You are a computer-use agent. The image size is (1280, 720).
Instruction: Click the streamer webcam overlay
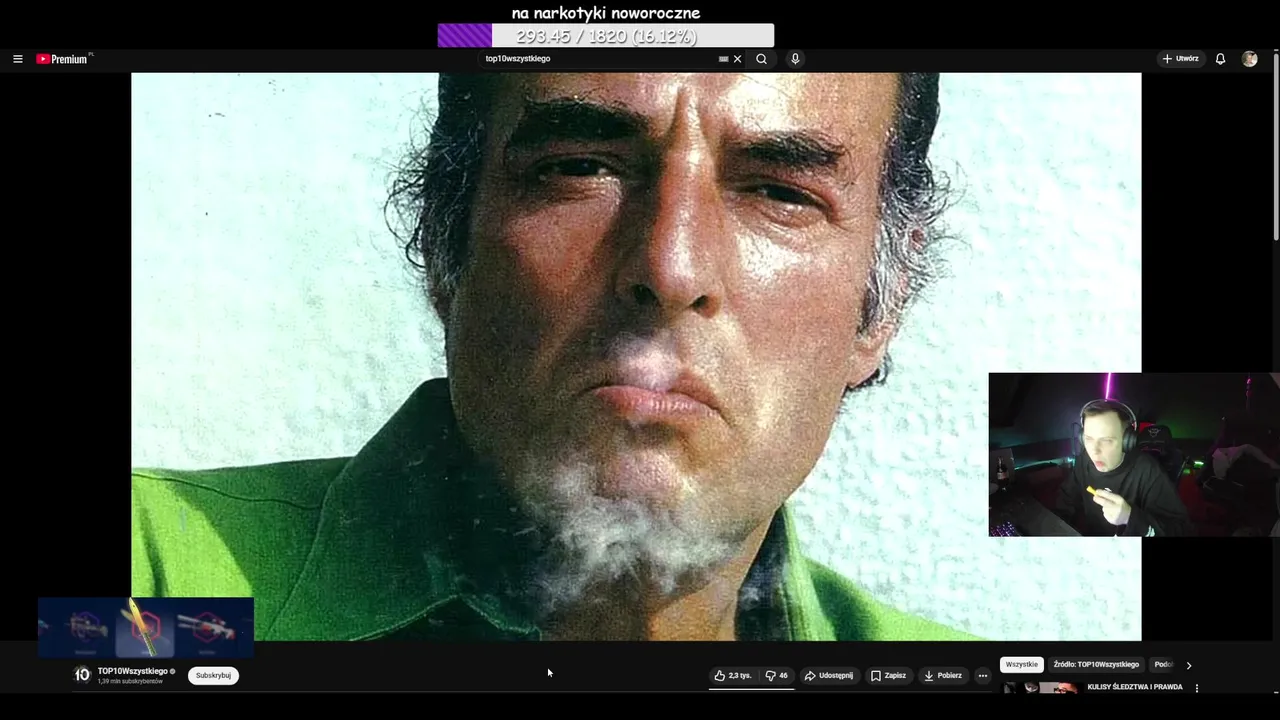[x=1134, y=455]
